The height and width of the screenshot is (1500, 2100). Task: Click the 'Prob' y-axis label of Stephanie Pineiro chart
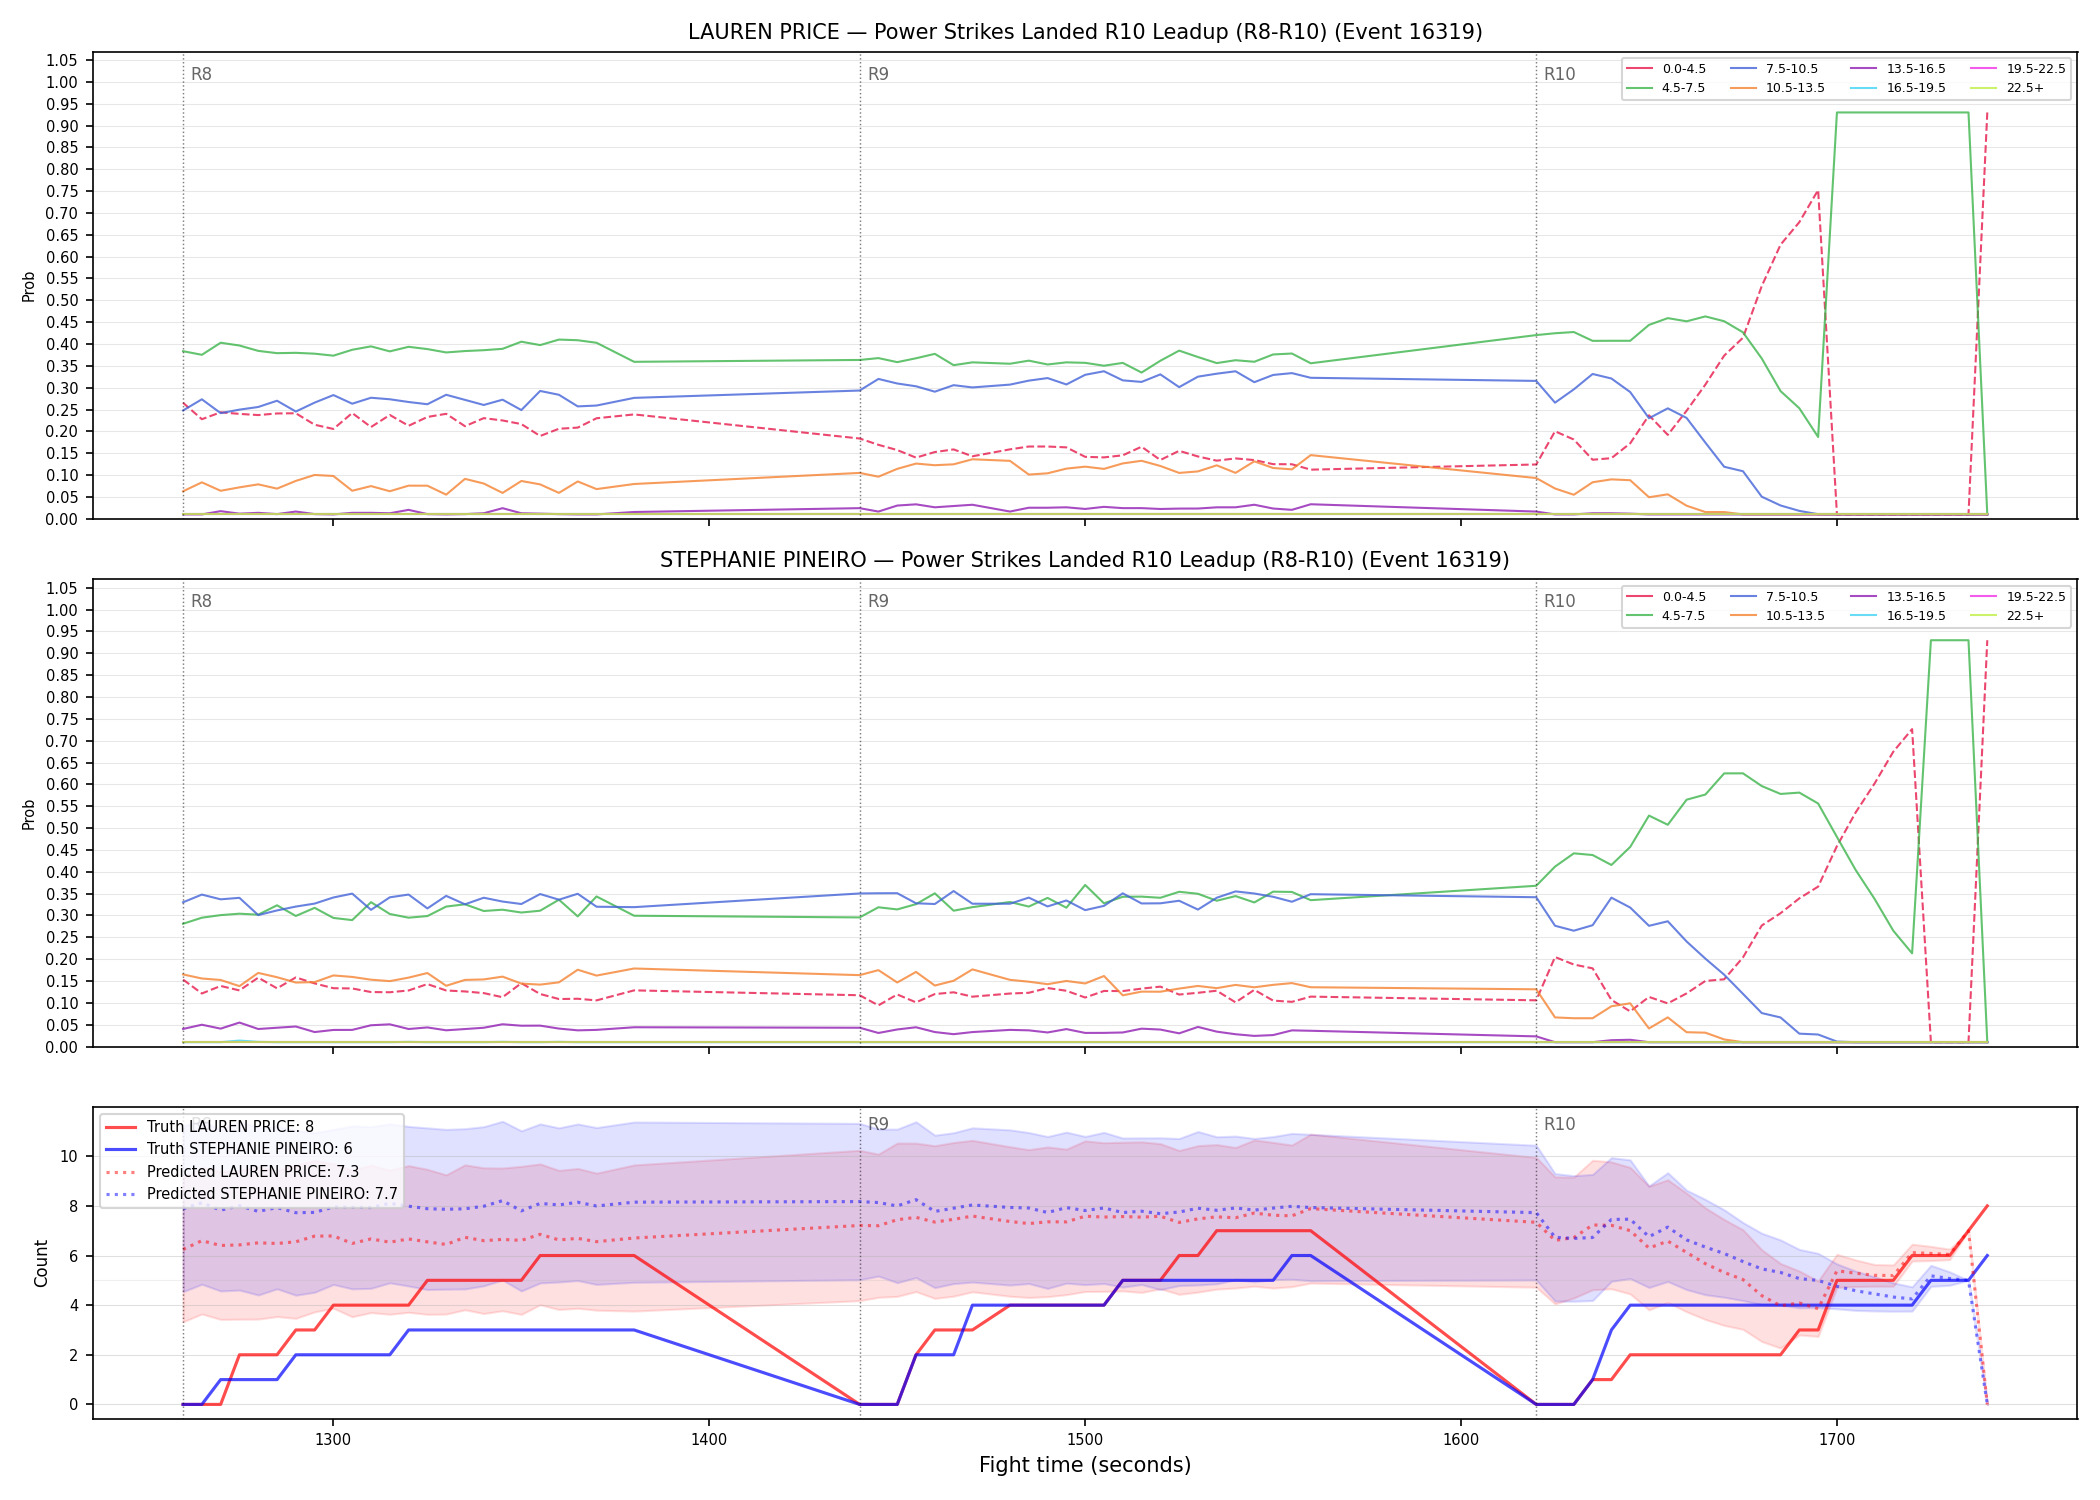pyautogui.click(x=29, y=814)
